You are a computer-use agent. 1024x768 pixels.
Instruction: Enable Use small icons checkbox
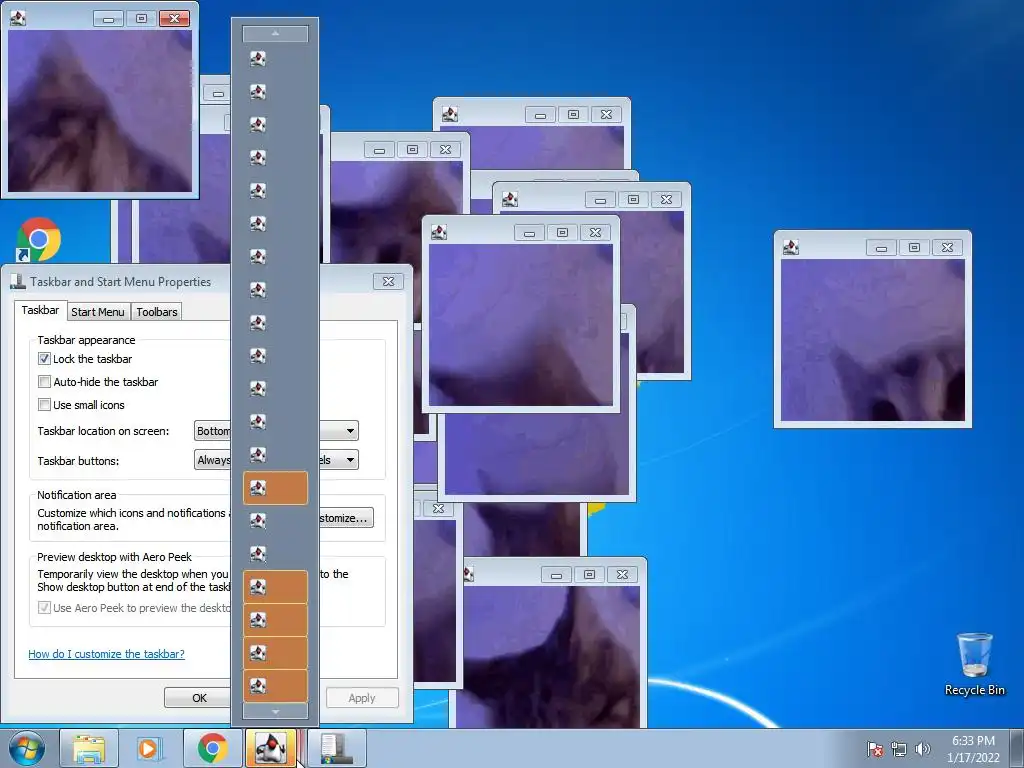point(44,404)
